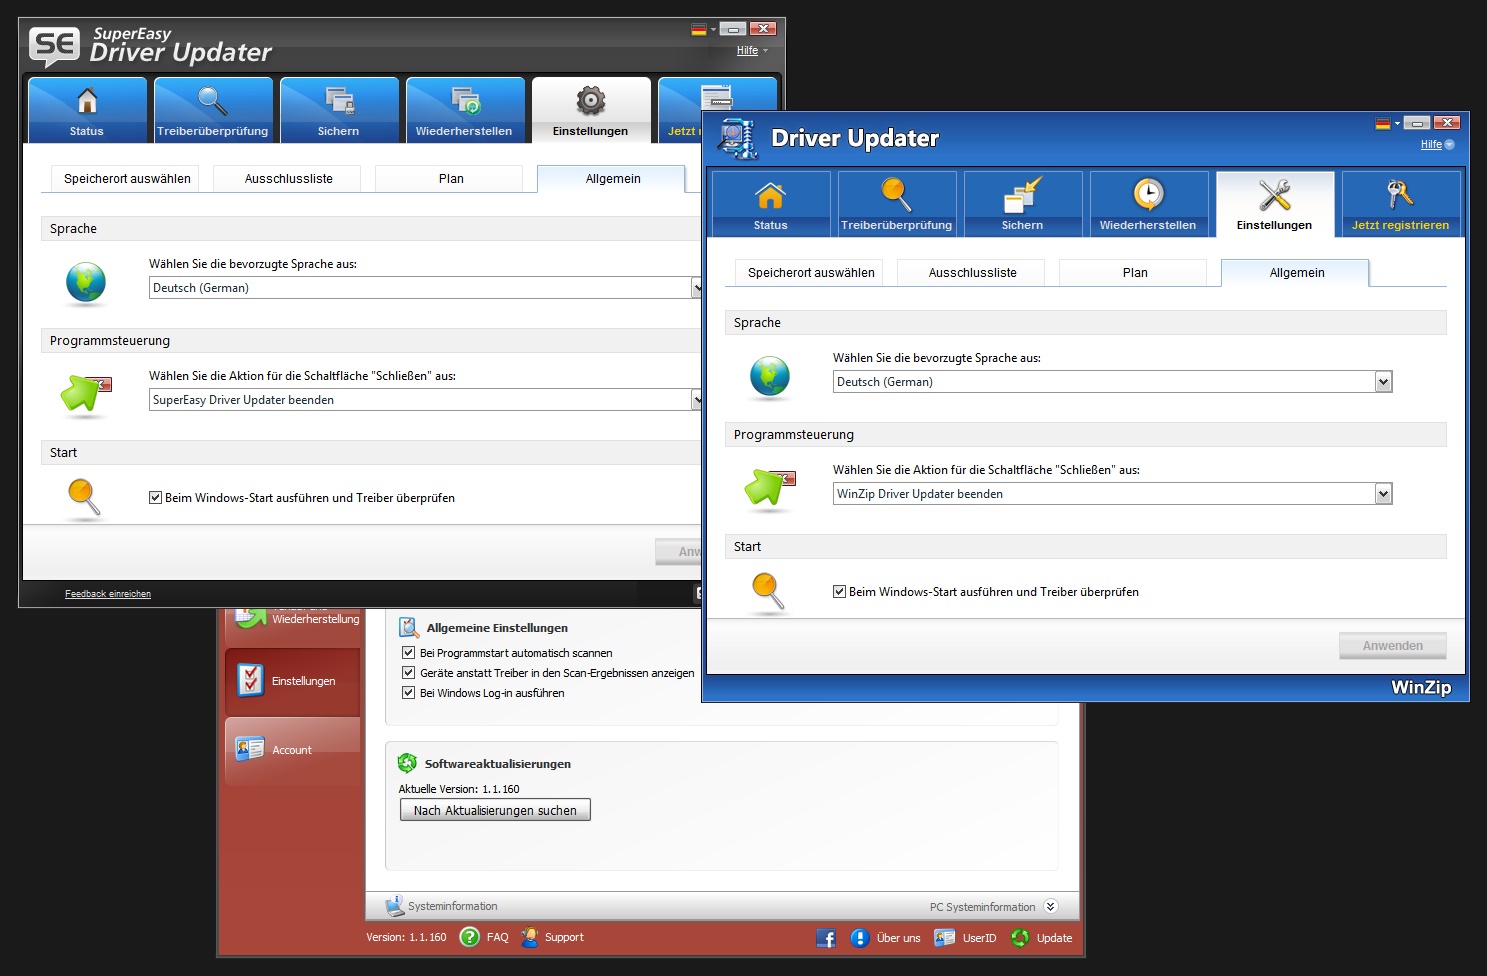1487x976 pixels.
Task: Click Sprache section header in WinZip window
Action: click(x=1086, y=322)
